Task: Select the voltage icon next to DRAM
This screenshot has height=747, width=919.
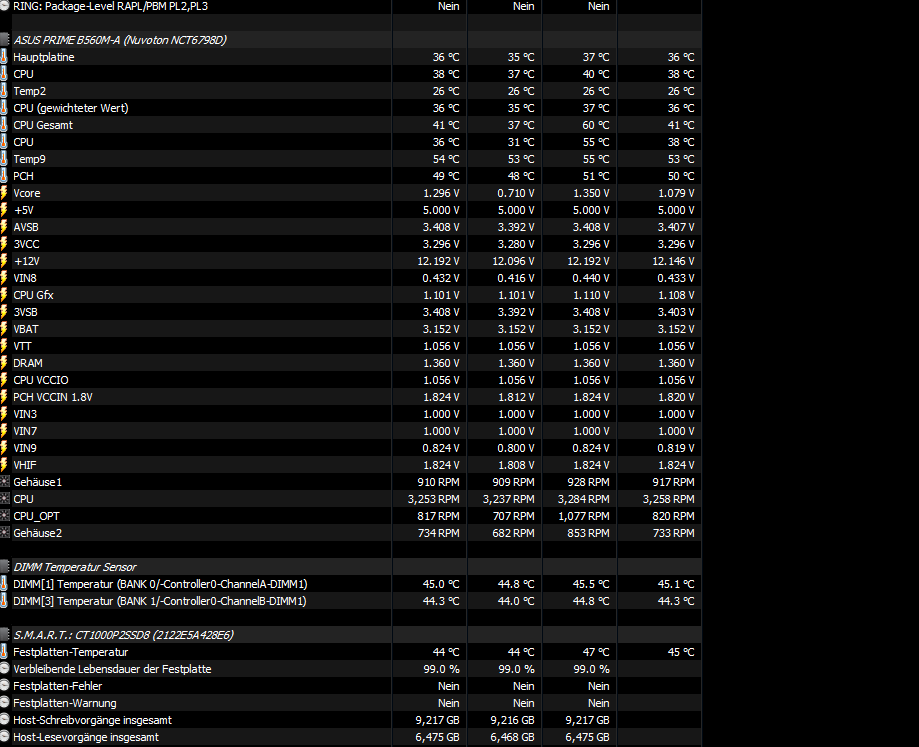Action: point(4,363)
